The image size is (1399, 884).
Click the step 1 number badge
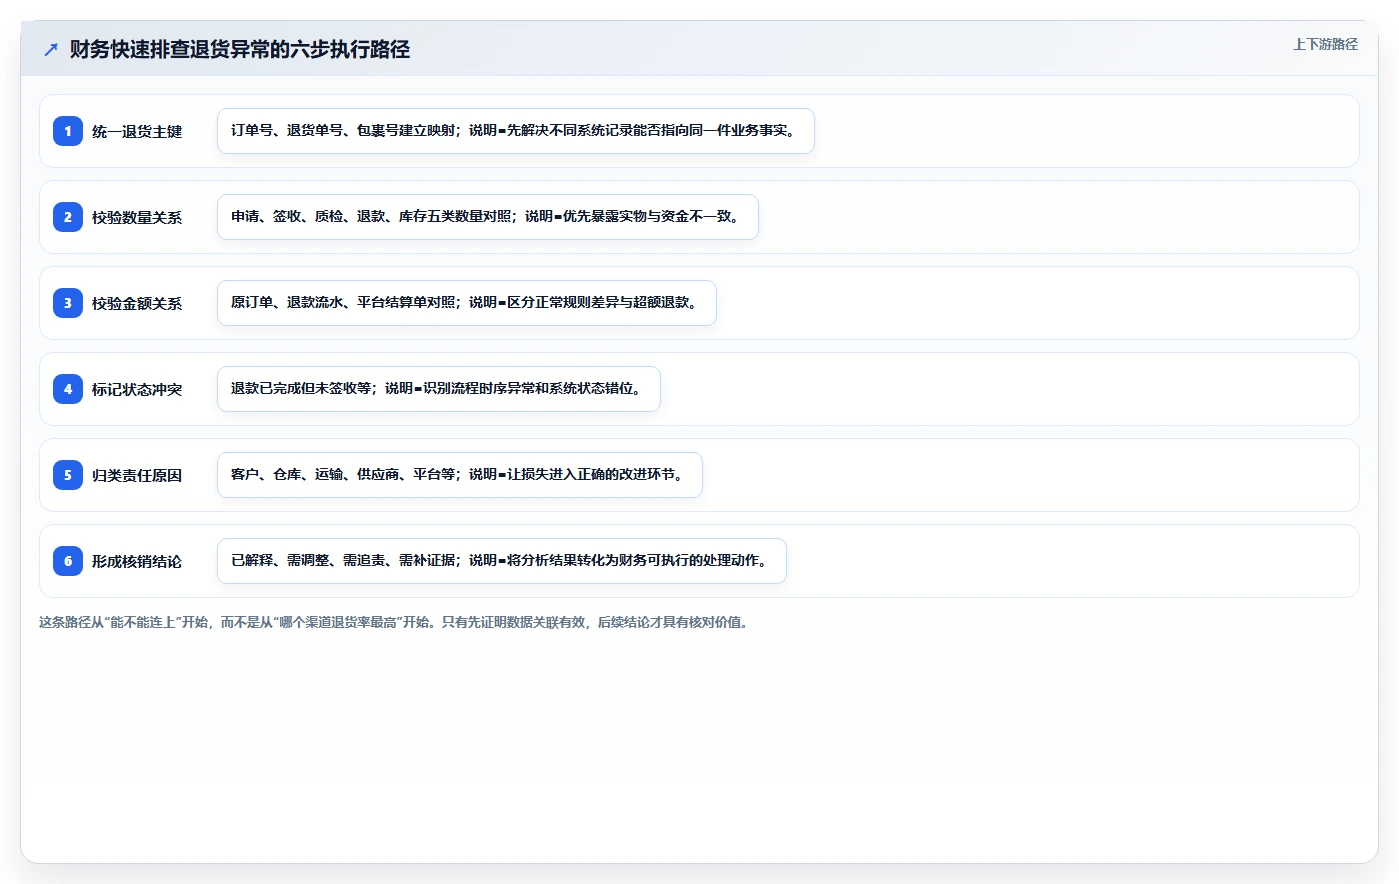(x=68, y=131)
